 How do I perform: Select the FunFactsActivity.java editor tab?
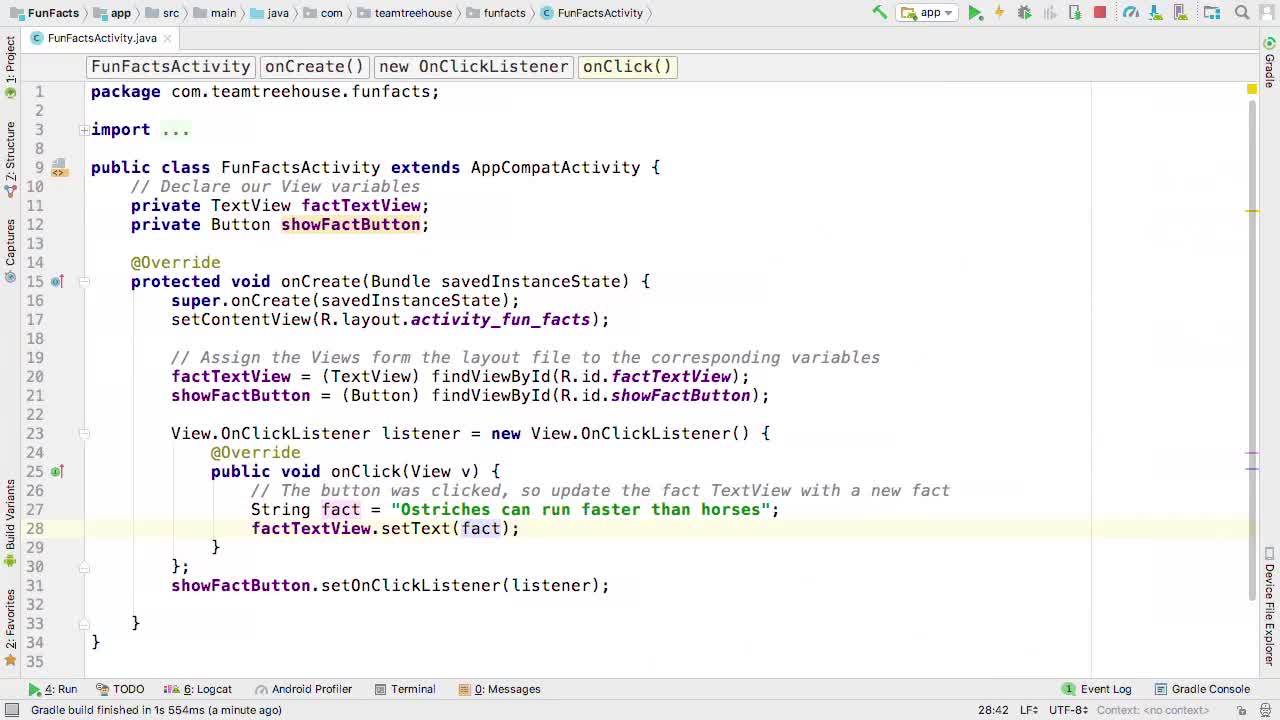point(100,38)
